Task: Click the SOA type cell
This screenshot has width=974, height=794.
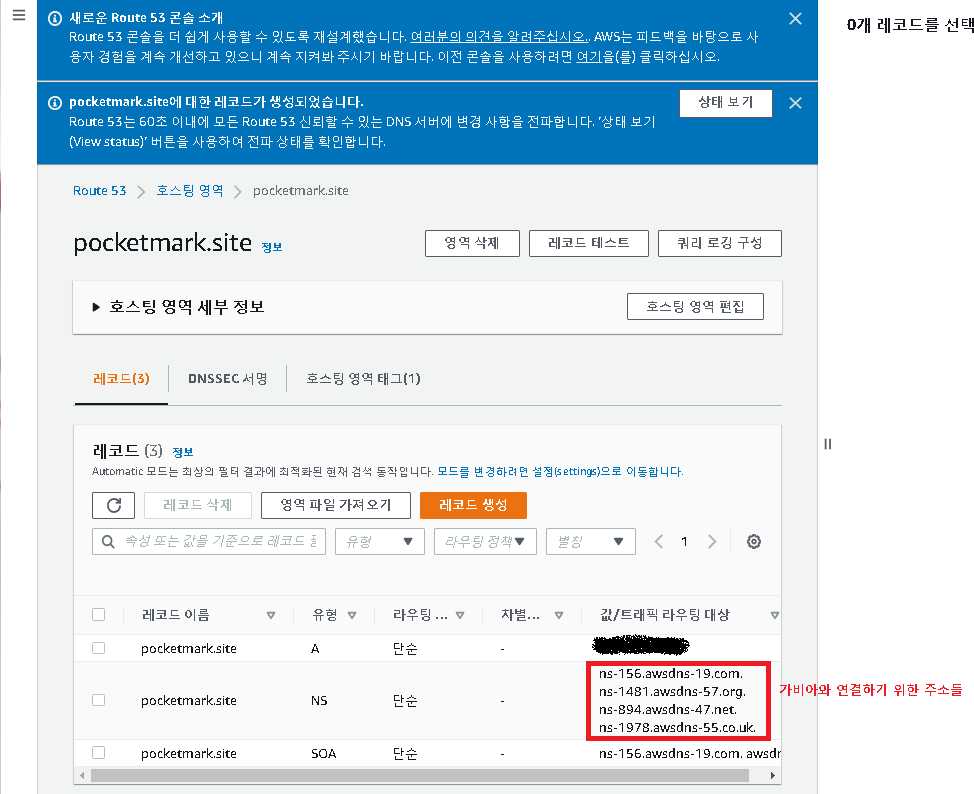Action: click(324, 754)
